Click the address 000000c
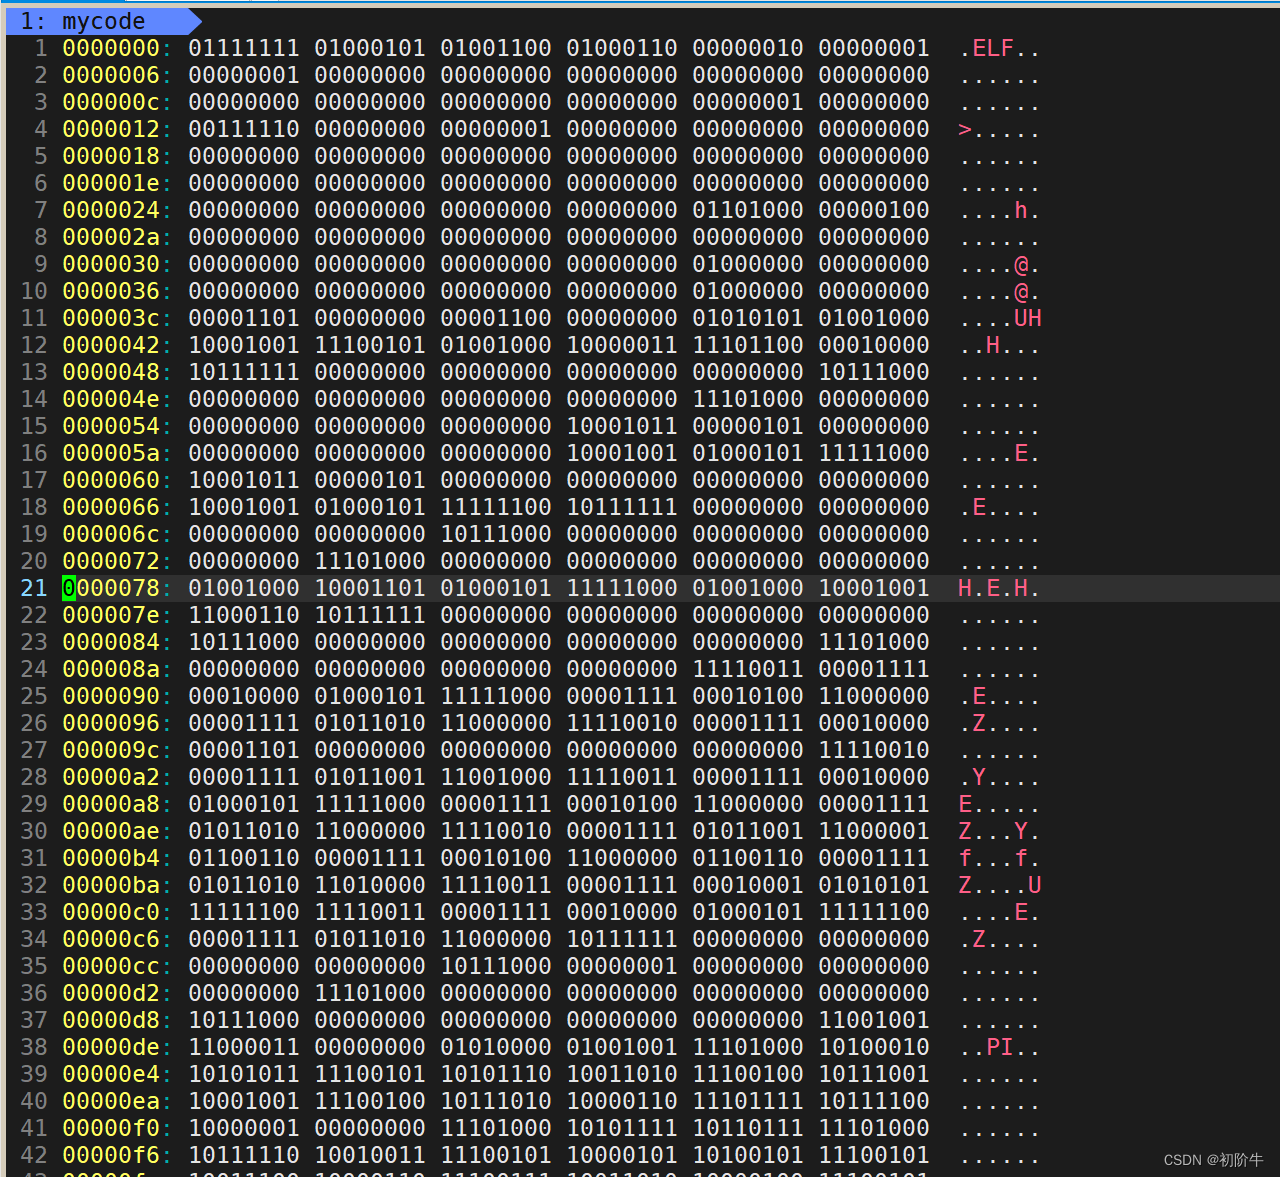 [x=111, y=102]
